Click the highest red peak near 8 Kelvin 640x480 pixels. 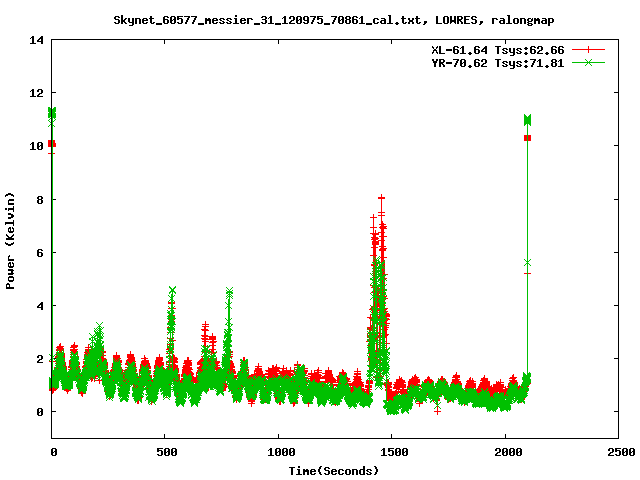pyautogui.click(x=381, y=198)
